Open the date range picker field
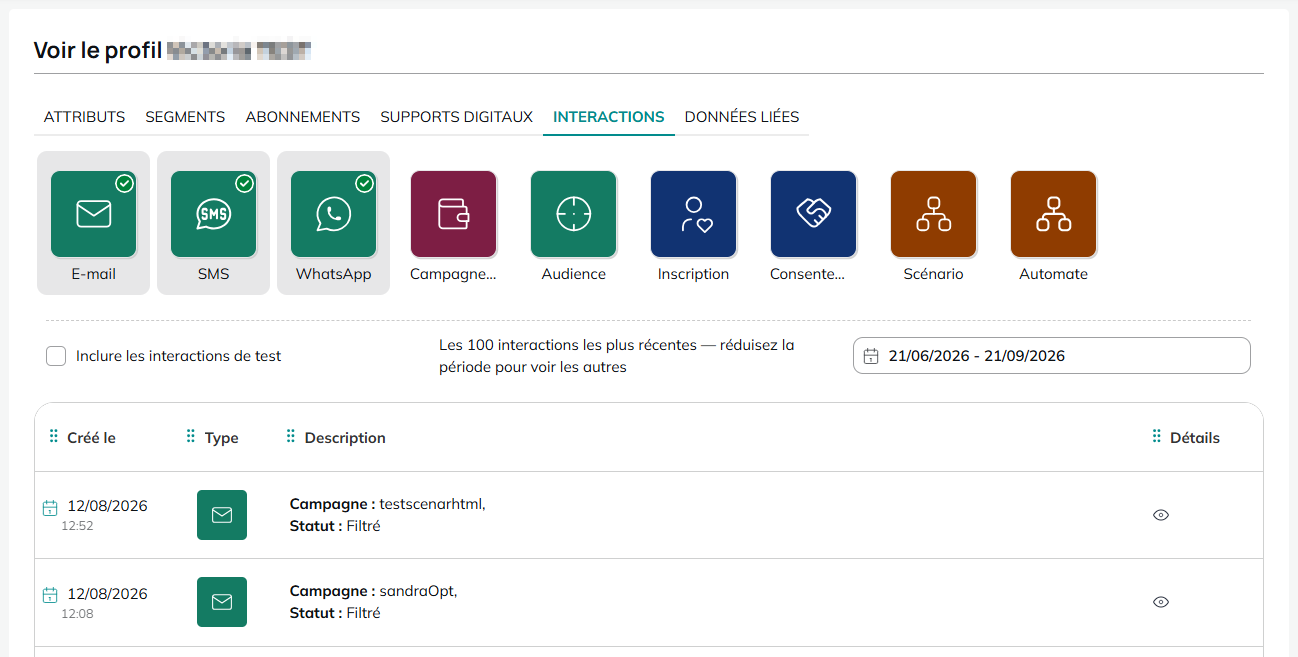Viewport: 1298px width, 657px height. click(1051, 356)
